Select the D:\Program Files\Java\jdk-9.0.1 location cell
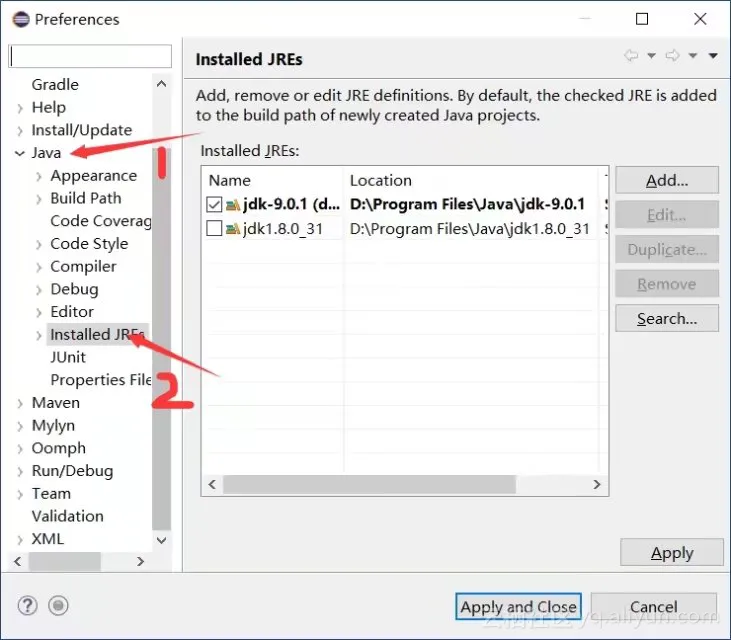Image resolution: width=731 pixels, height=640 pixels. click(x=467, y=204)
